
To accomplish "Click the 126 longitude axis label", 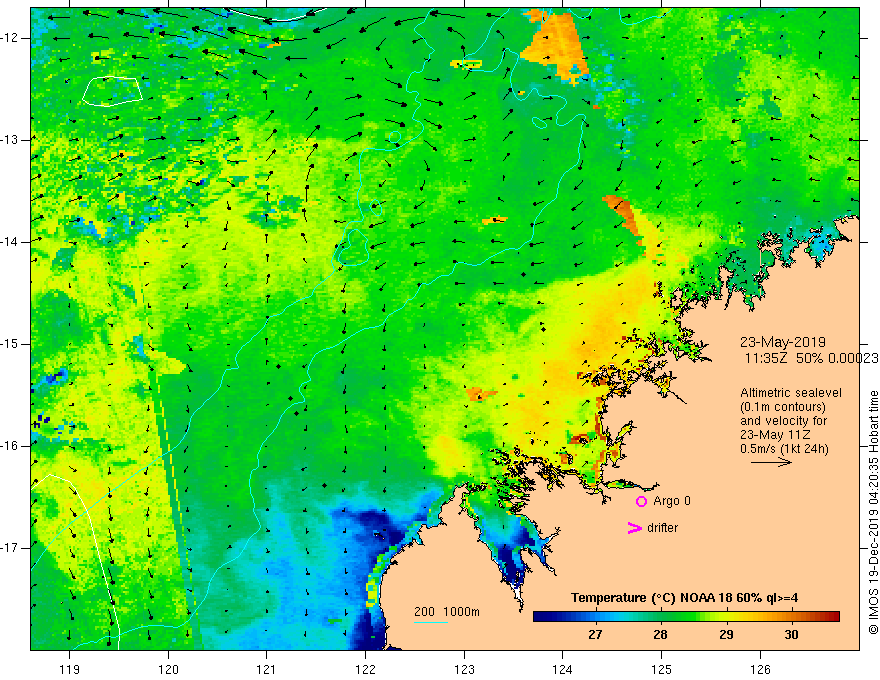I will pos(760,669).
